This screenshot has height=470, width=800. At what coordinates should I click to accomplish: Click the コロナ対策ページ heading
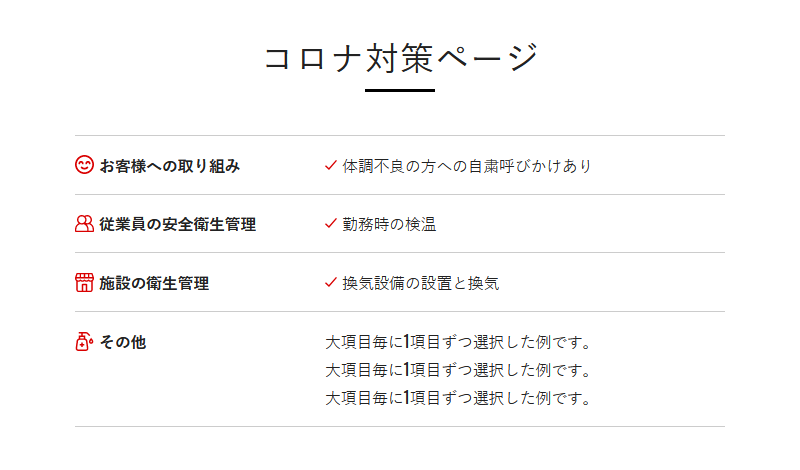click(400, 57)
